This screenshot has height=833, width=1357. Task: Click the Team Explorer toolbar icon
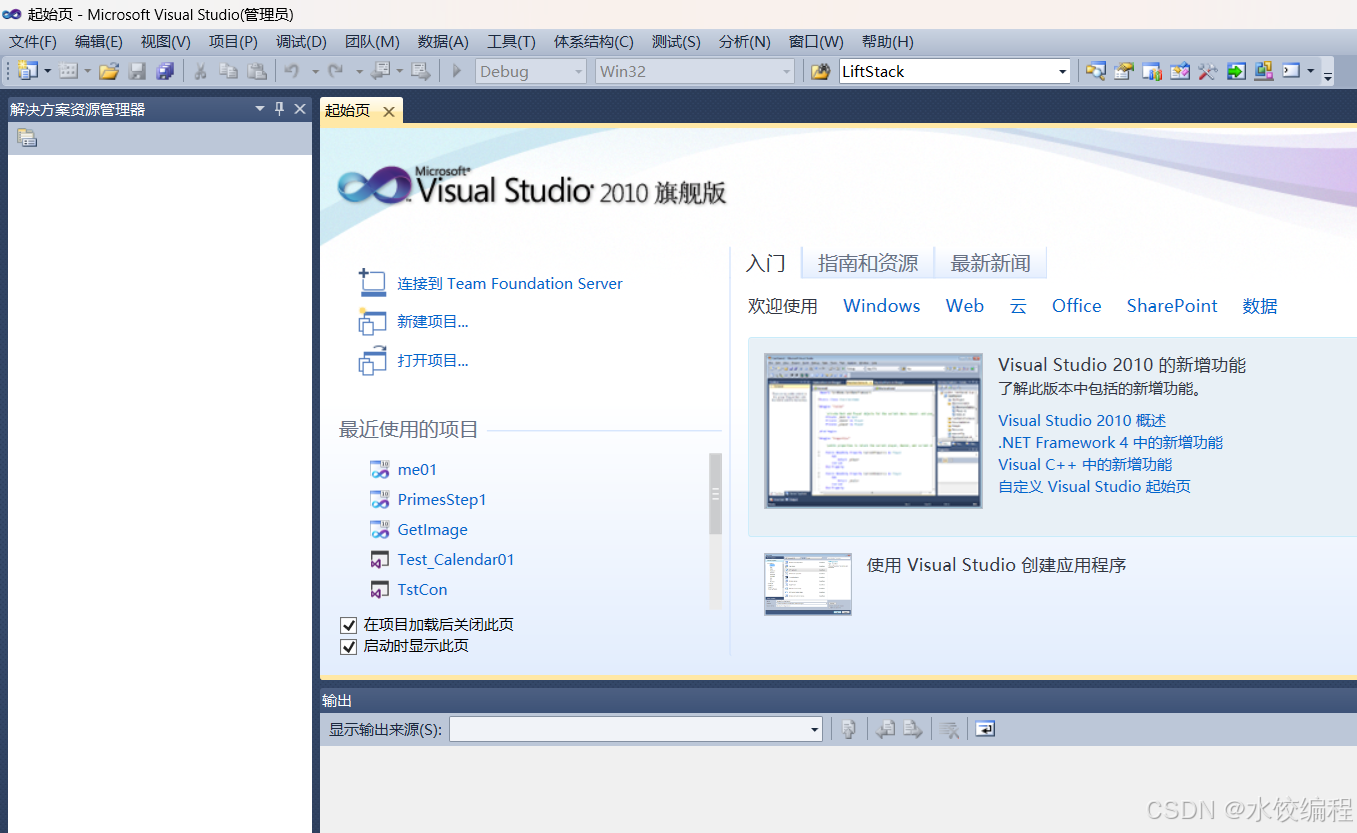click(x=1152, y=71)
